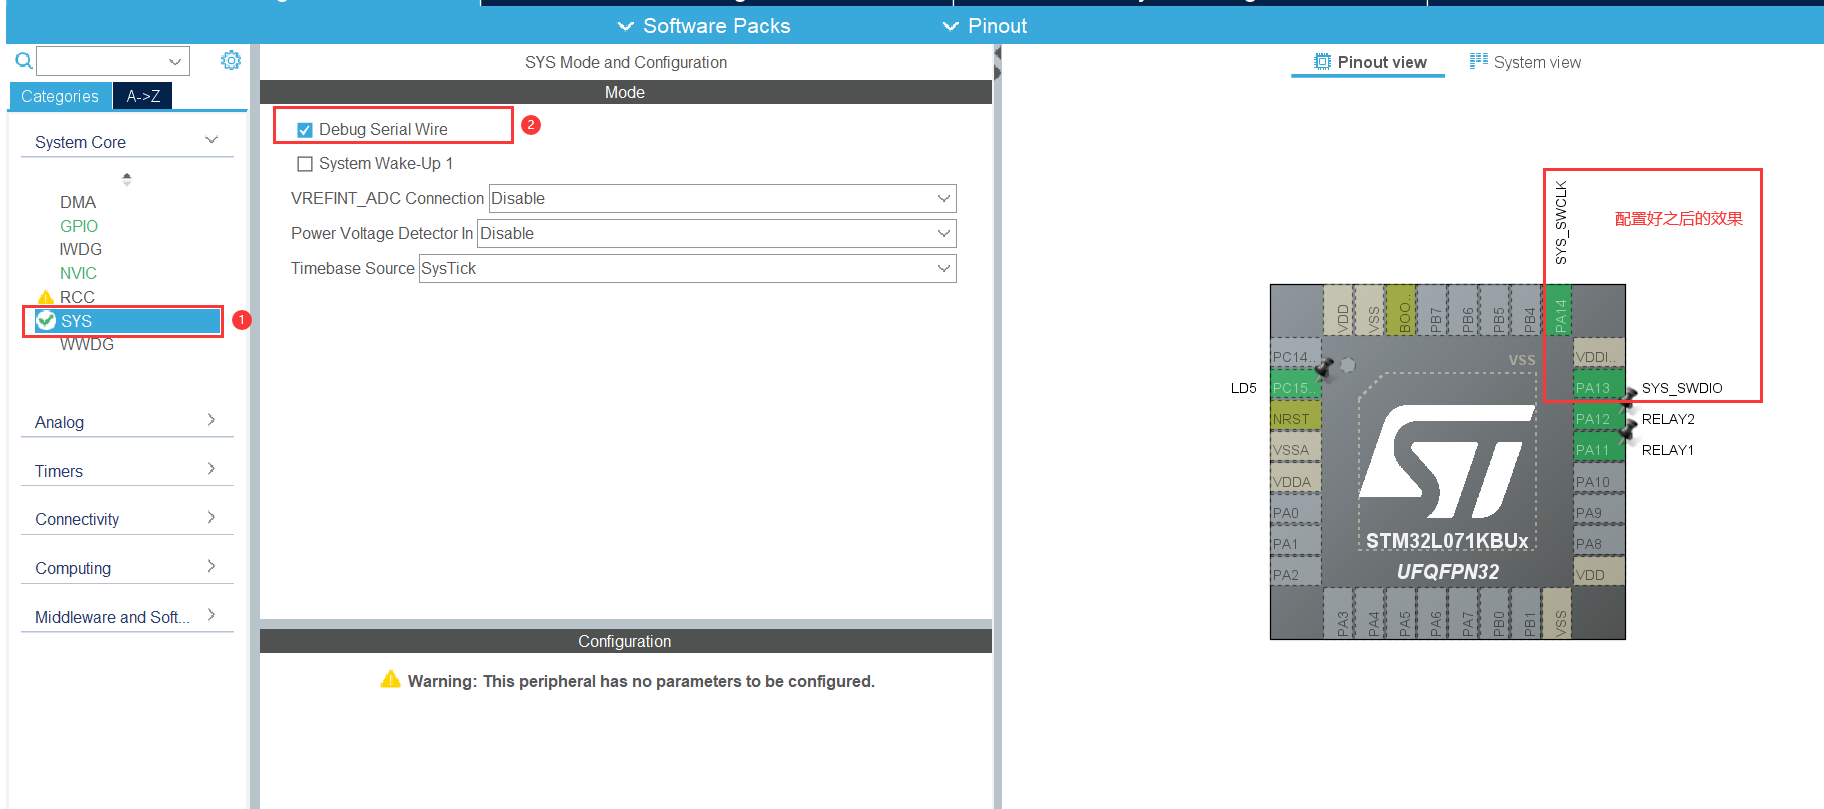
Task: Expand the Computing category
Action: [127, 567]
